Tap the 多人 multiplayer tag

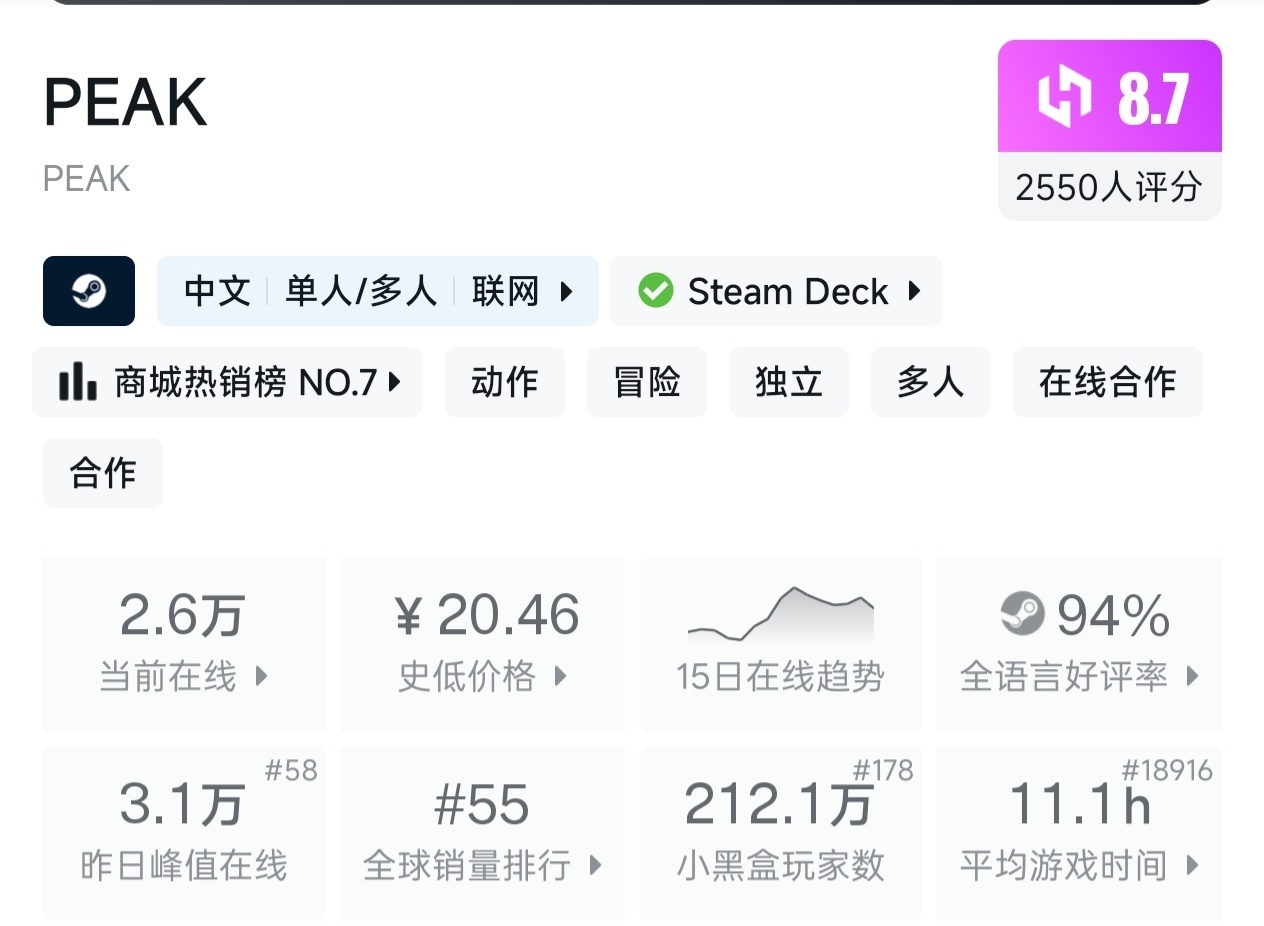pyautogui.click(x=931, y=382)
